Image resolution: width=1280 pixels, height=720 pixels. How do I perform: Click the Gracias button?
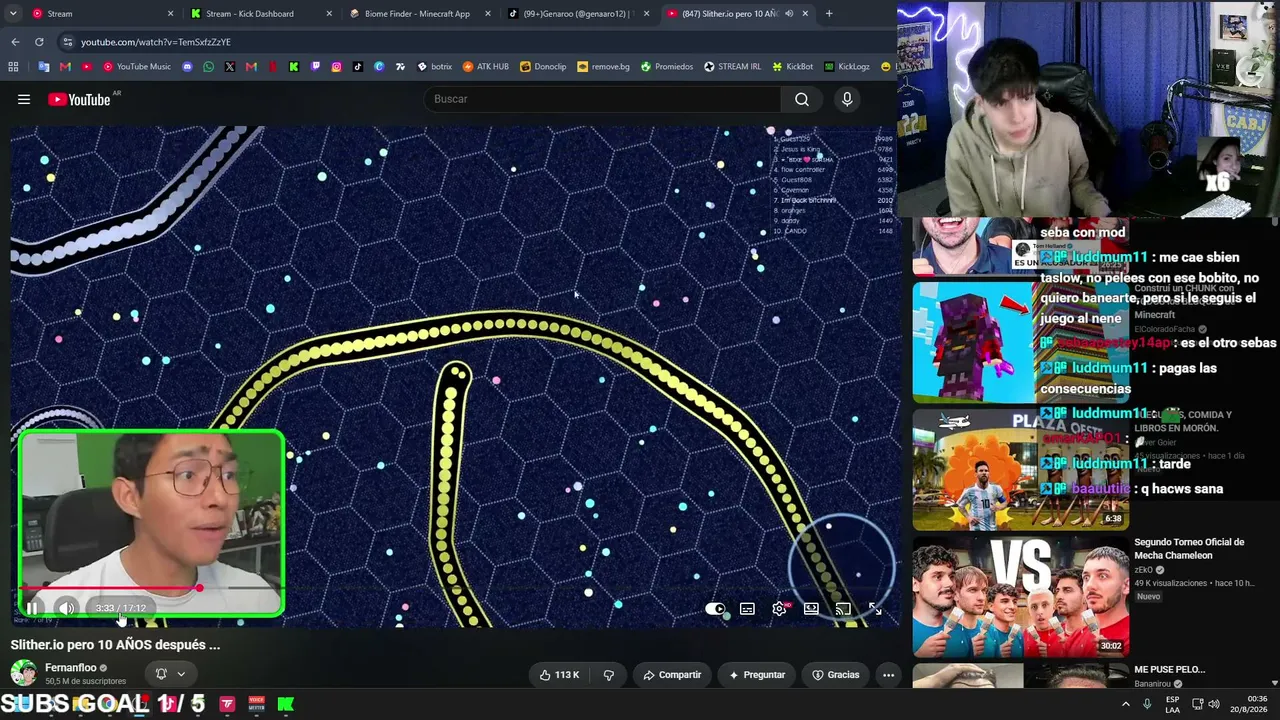835,675
